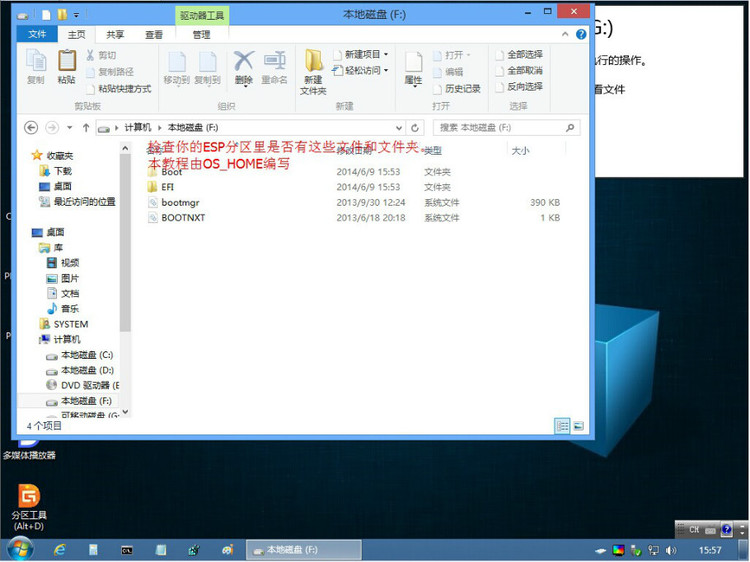Image resolution: width=750 pixels, height=562 pixels.
Task: Click the Move to (移动到) icon
Action: point(176,67)
